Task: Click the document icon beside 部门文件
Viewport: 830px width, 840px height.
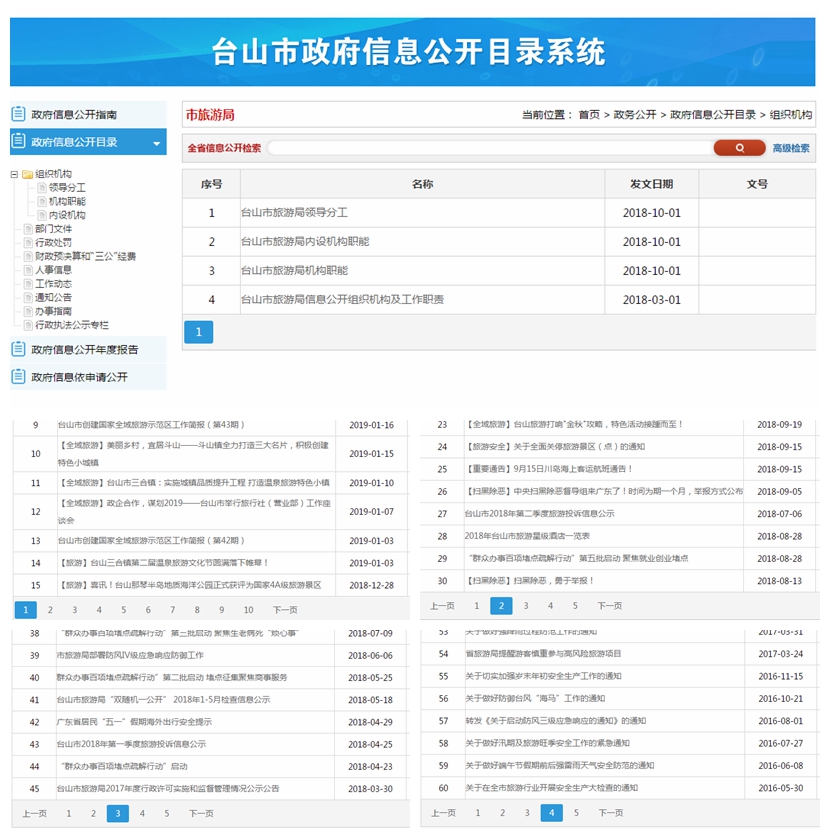Action: [x=27, y=229]
